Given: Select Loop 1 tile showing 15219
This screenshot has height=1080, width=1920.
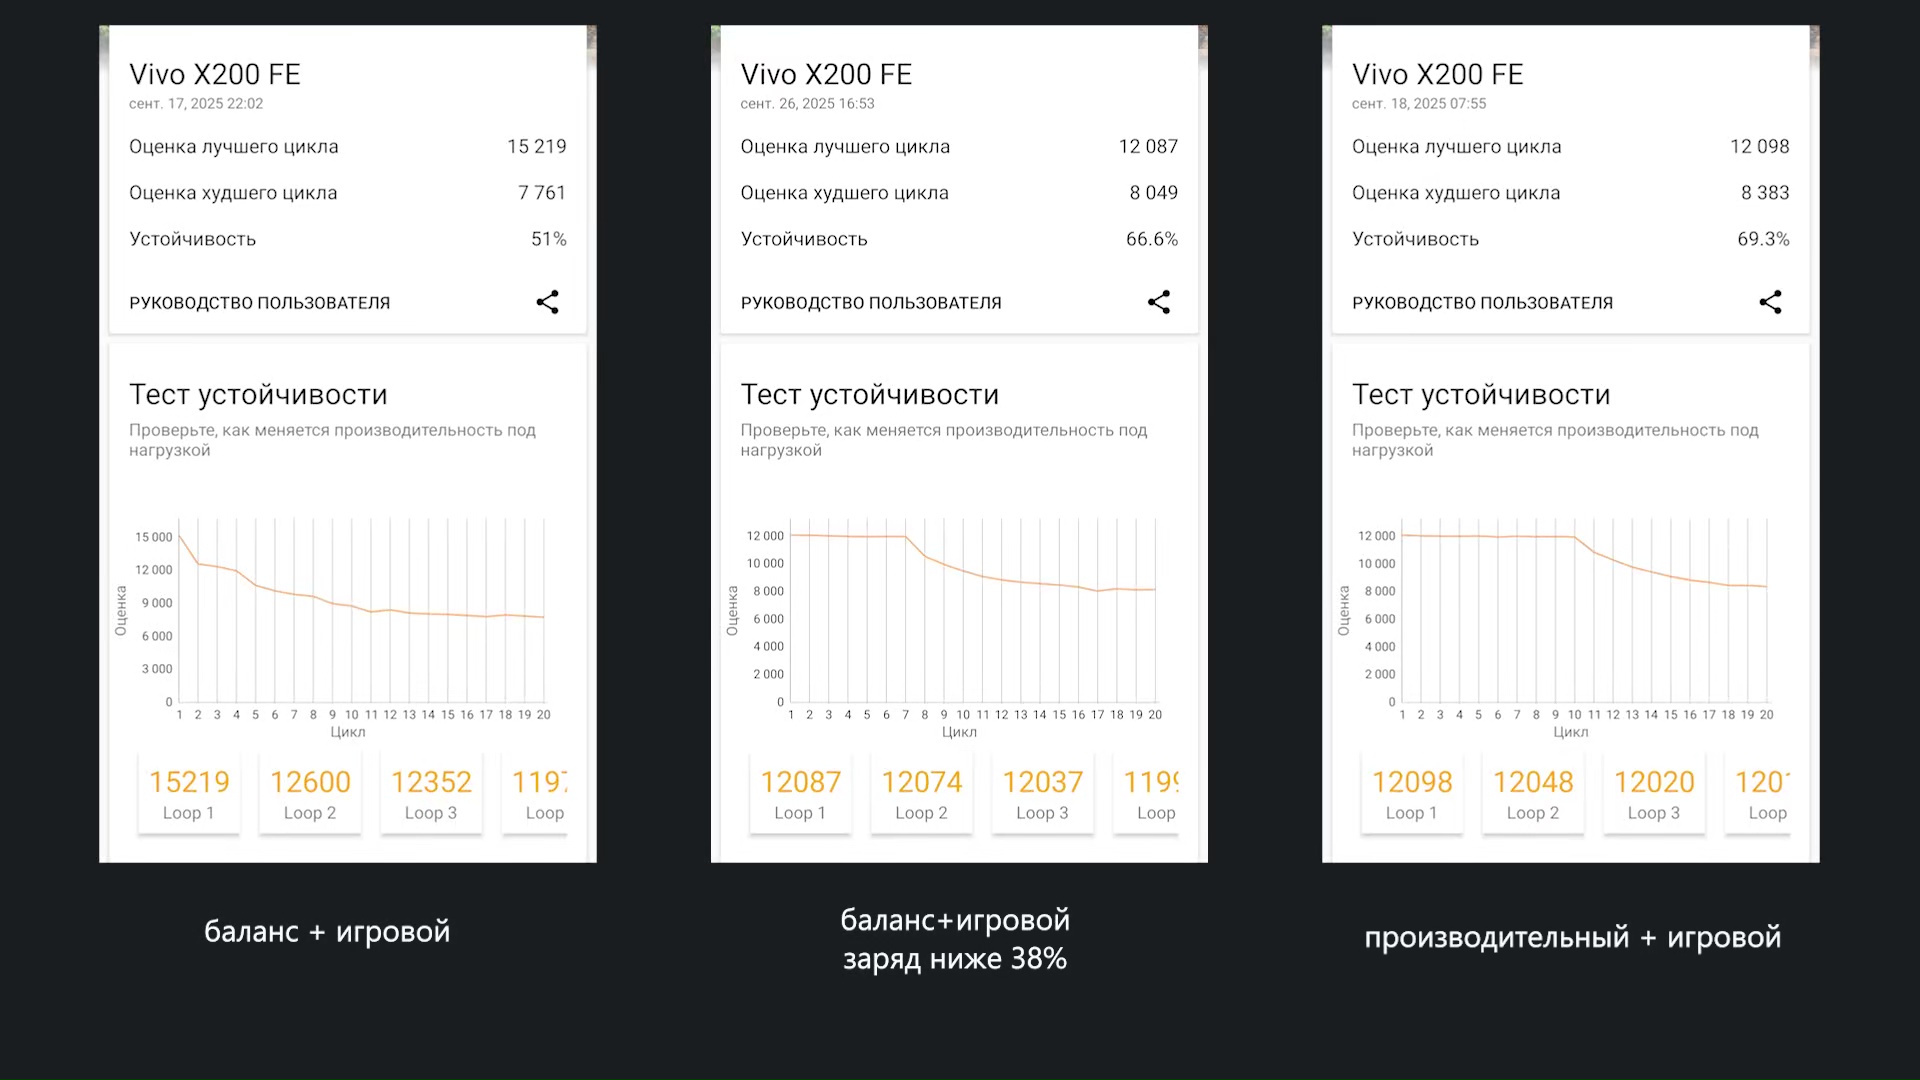Looking at the screenshot, I should pyautogui.click(x=189, y=794).
